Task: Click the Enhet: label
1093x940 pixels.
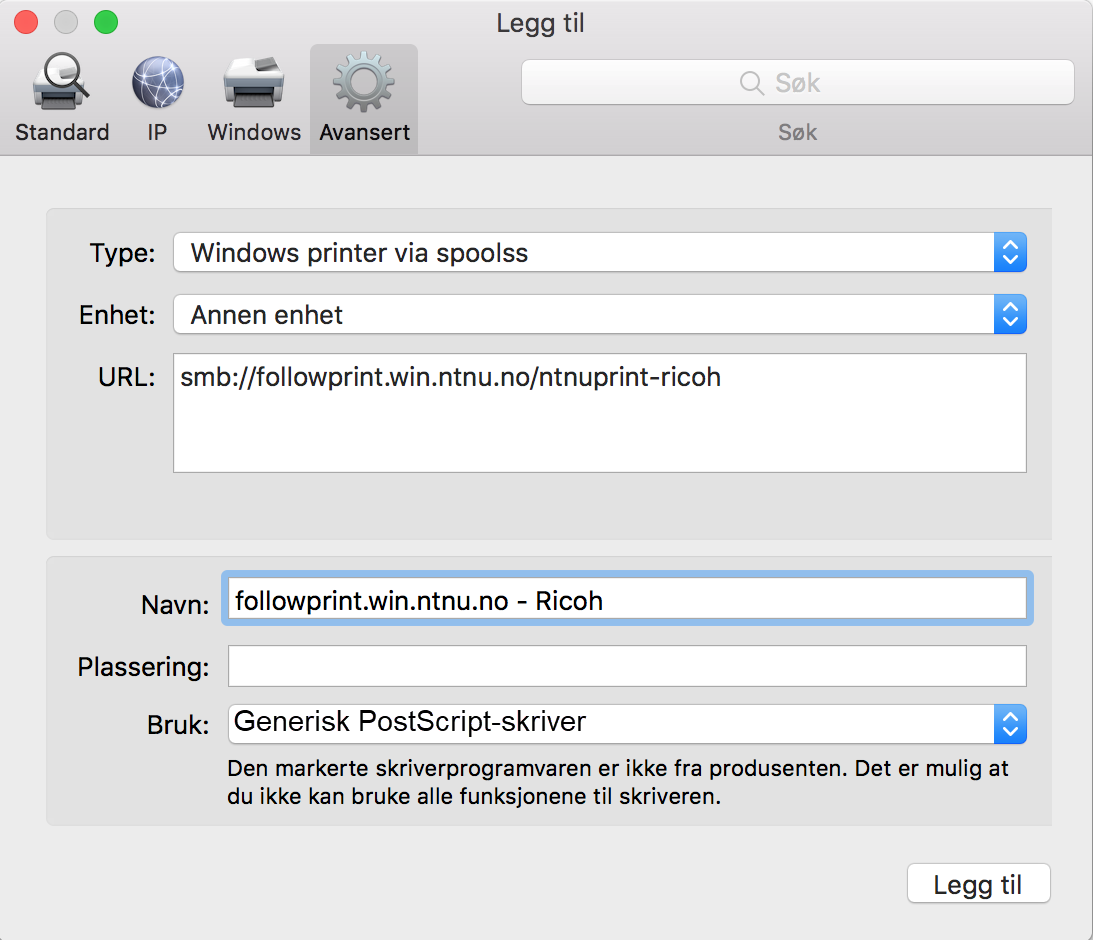Action: pos(117,315)
